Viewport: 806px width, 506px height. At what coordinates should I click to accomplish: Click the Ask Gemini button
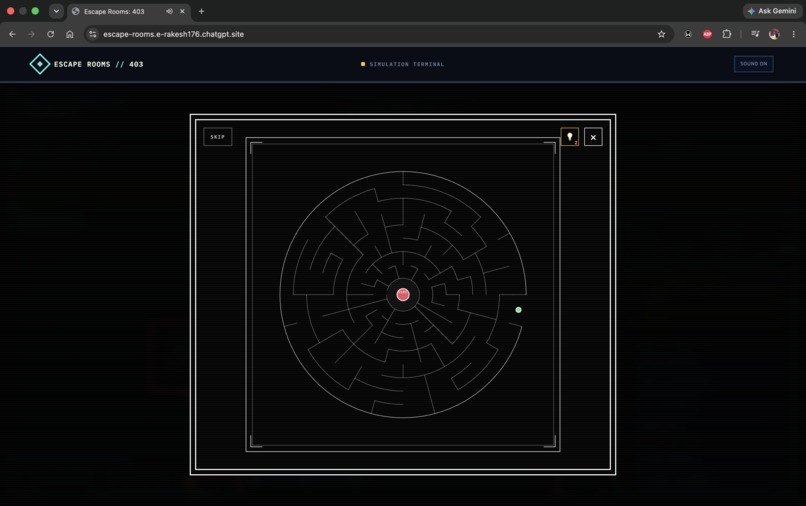(x=772, y=11)
